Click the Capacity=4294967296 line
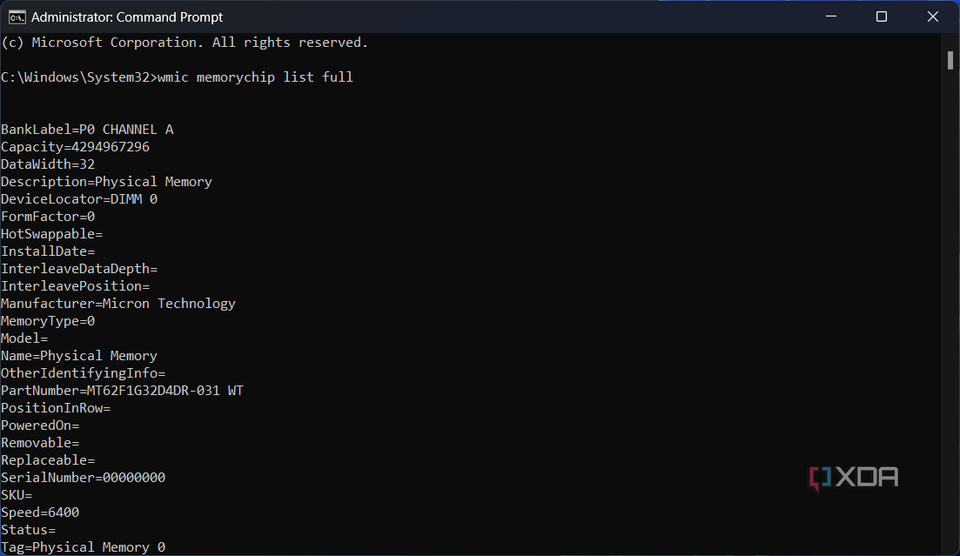This screenshot has width=960, height=556. [x=75, y=147]
